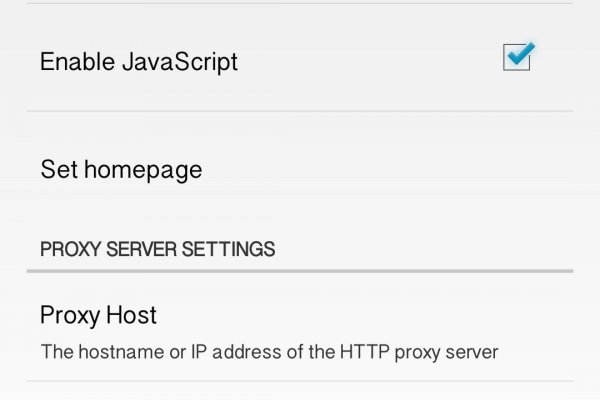600x400 pixels.
Task: Tap empty space right of Set homepage
Action: 400,169
